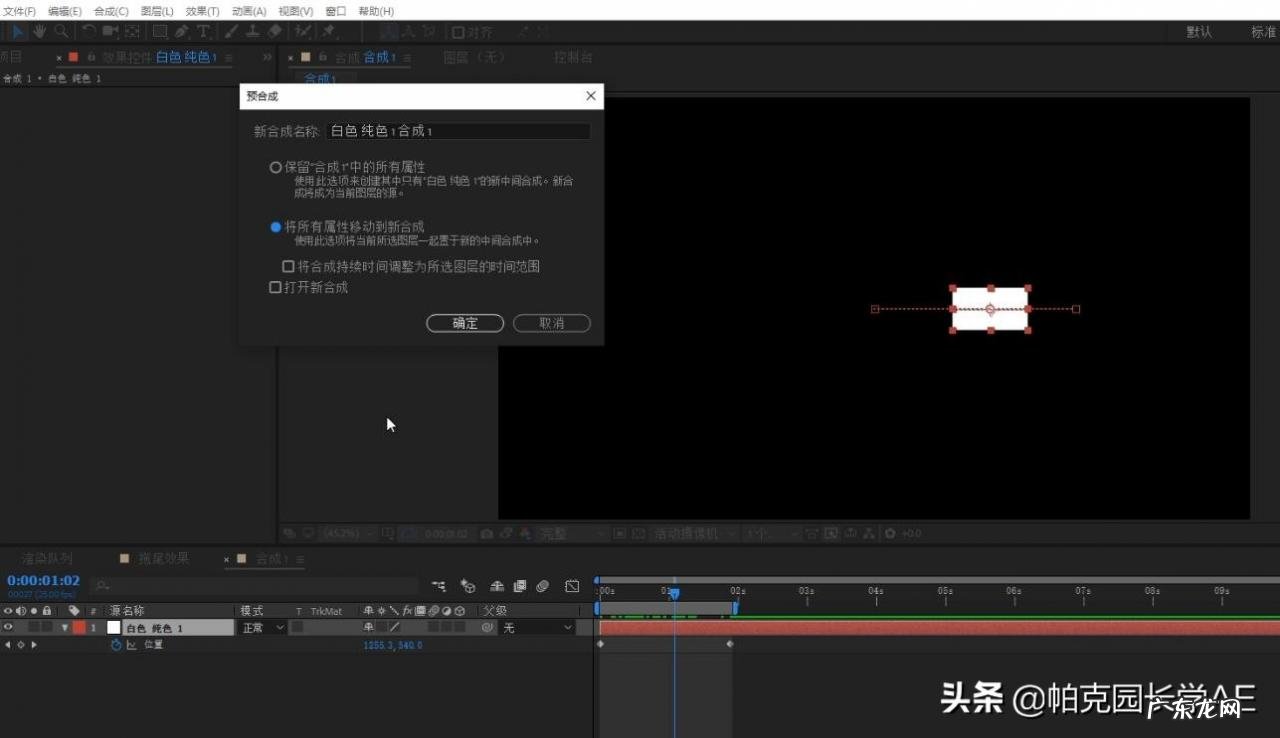Click the composition name input field

(455, 130)
